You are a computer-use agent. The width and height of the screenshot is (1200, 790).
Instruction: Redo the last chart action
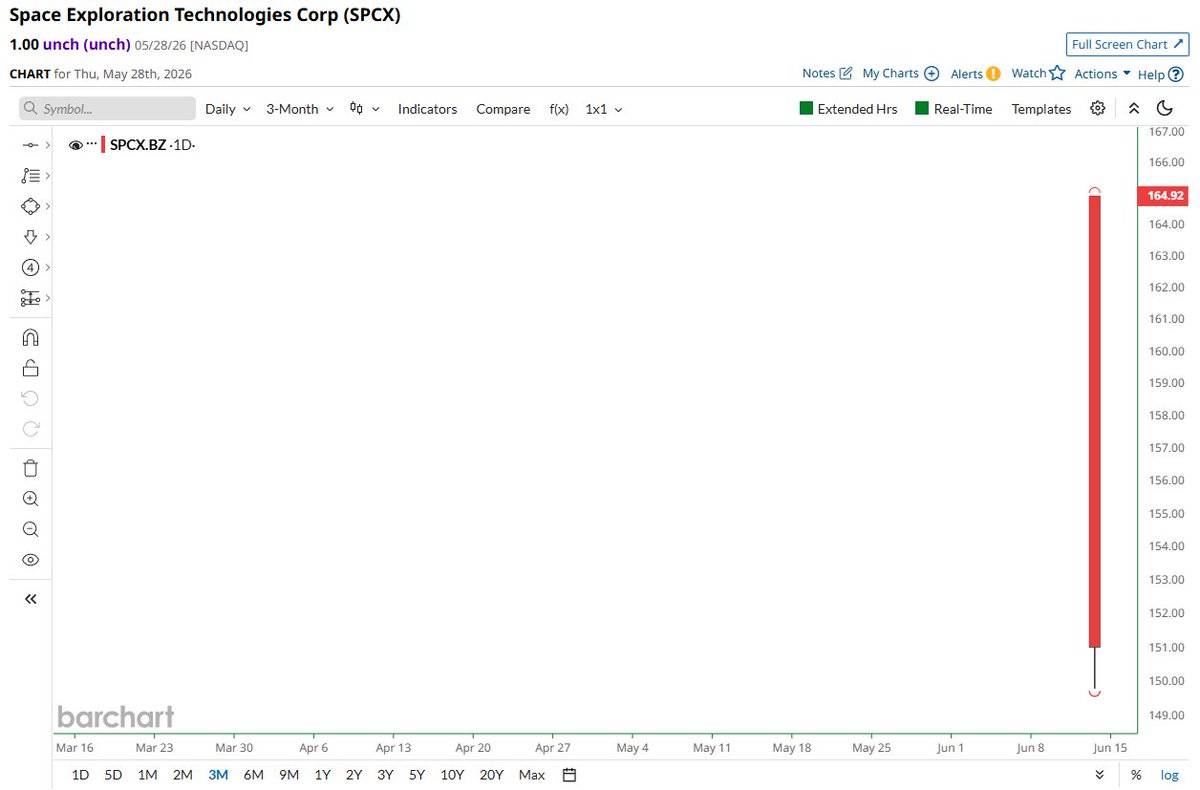coord(30,428)
